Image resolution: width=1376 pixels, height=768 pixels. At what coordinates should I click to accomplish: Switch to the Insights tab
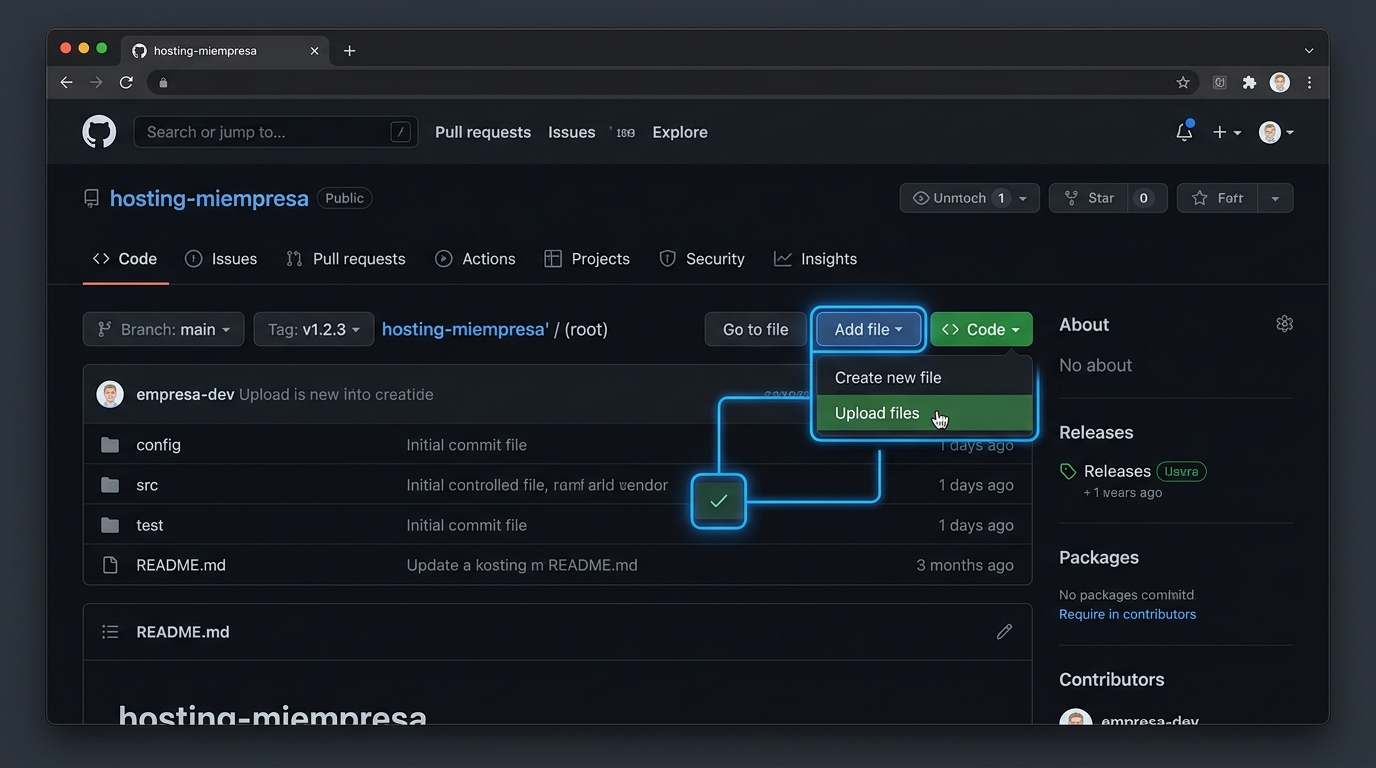click(816, 259)
